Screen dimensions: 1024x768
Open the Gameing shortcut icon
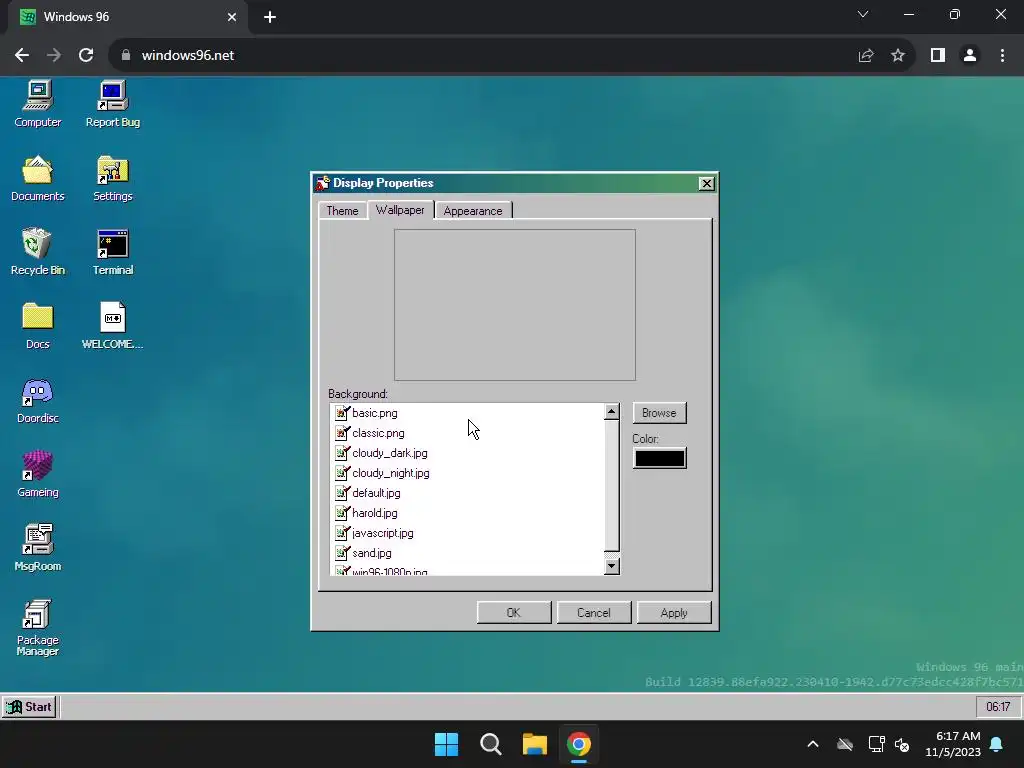tap(38, 473)
